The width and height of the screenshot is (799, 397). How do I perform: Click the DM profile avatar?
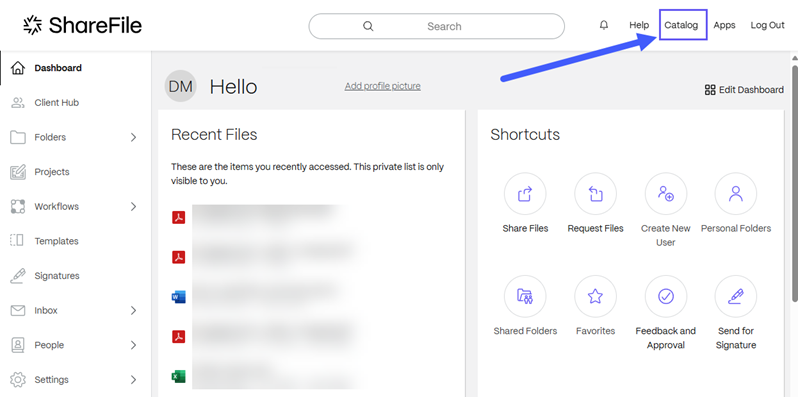(180, 86)
